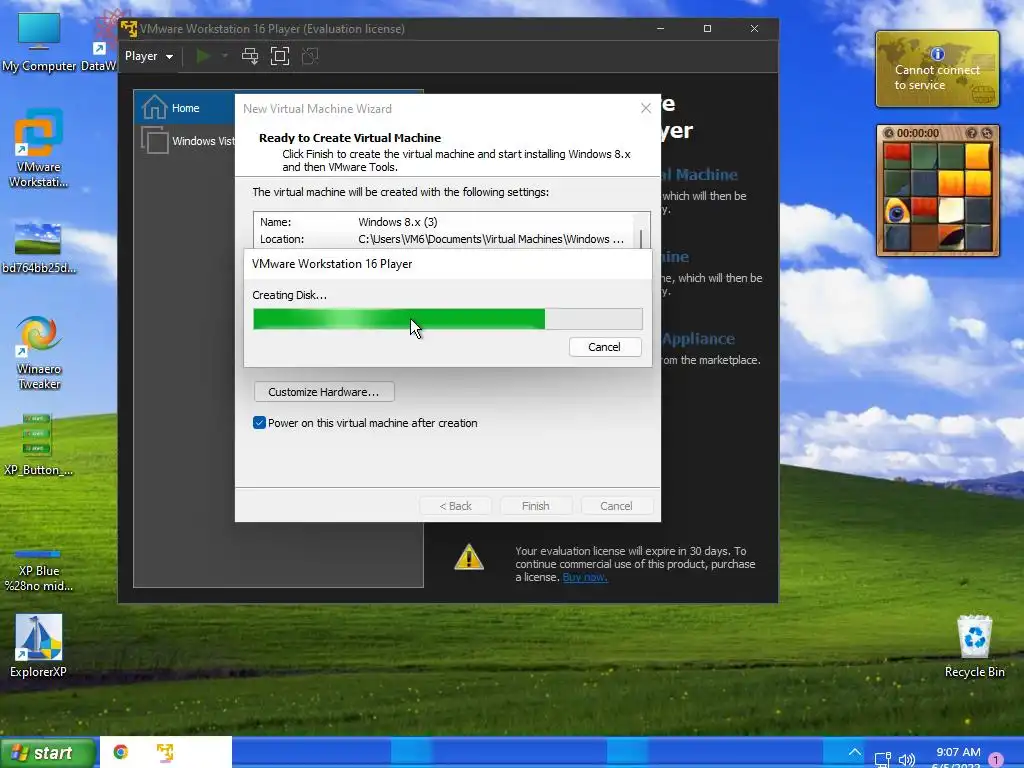The width and height of the screenshot is (1024, 768).
Task: Click the Windows 8.x (3) name value
Action: tap(398, 222)
